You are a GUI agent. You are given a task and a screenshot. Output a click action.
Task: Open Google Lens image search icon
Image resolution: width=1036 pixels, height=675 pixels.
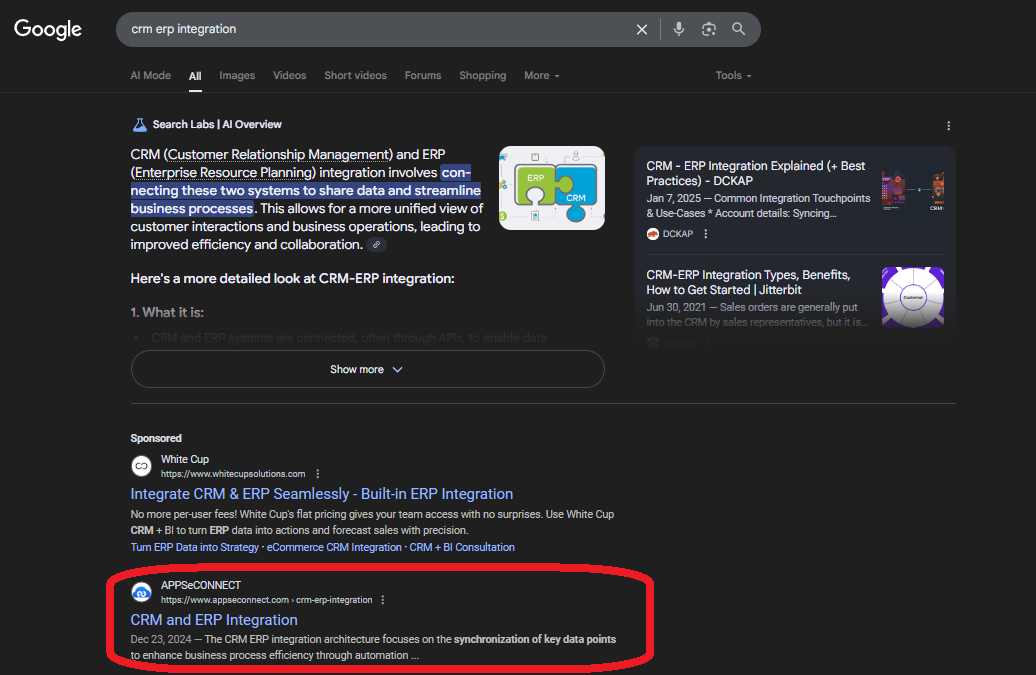[709, 29]
